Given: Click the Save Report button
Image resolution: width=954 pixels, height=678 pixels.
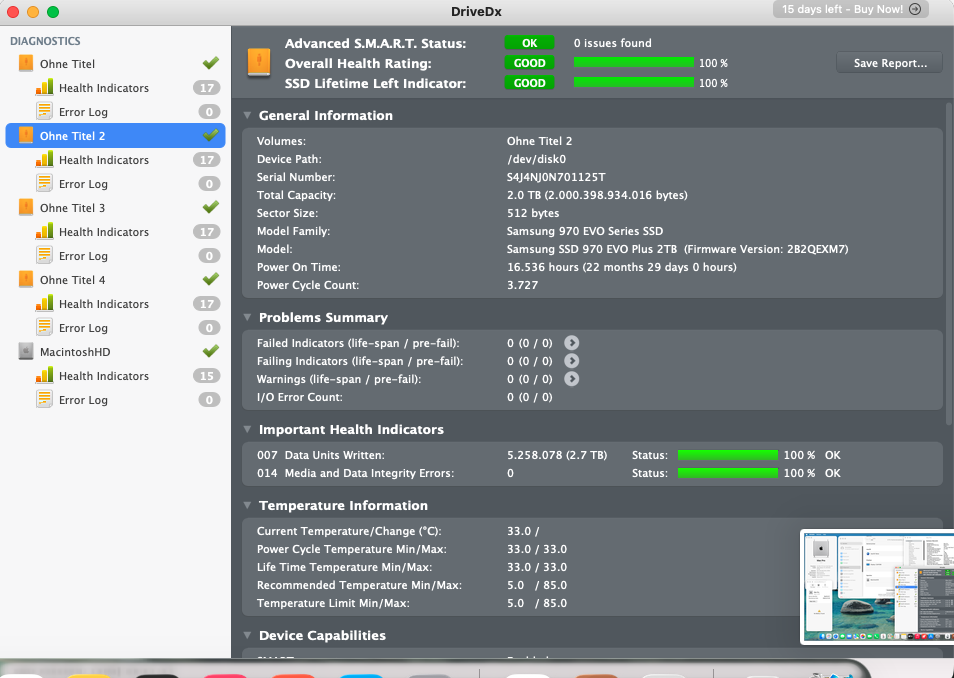Looking at the screenshot, I should [x=889, y=63].
